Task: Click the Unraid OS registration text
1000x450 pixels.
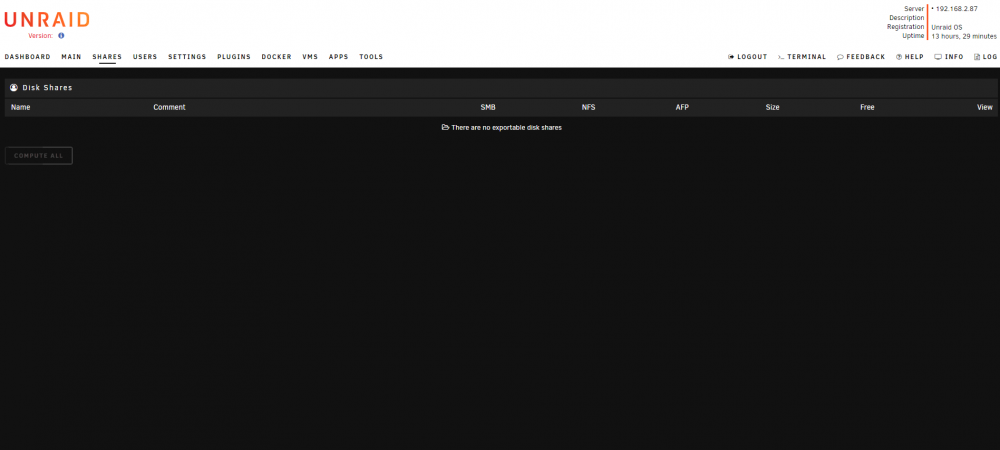Action: 946,27
